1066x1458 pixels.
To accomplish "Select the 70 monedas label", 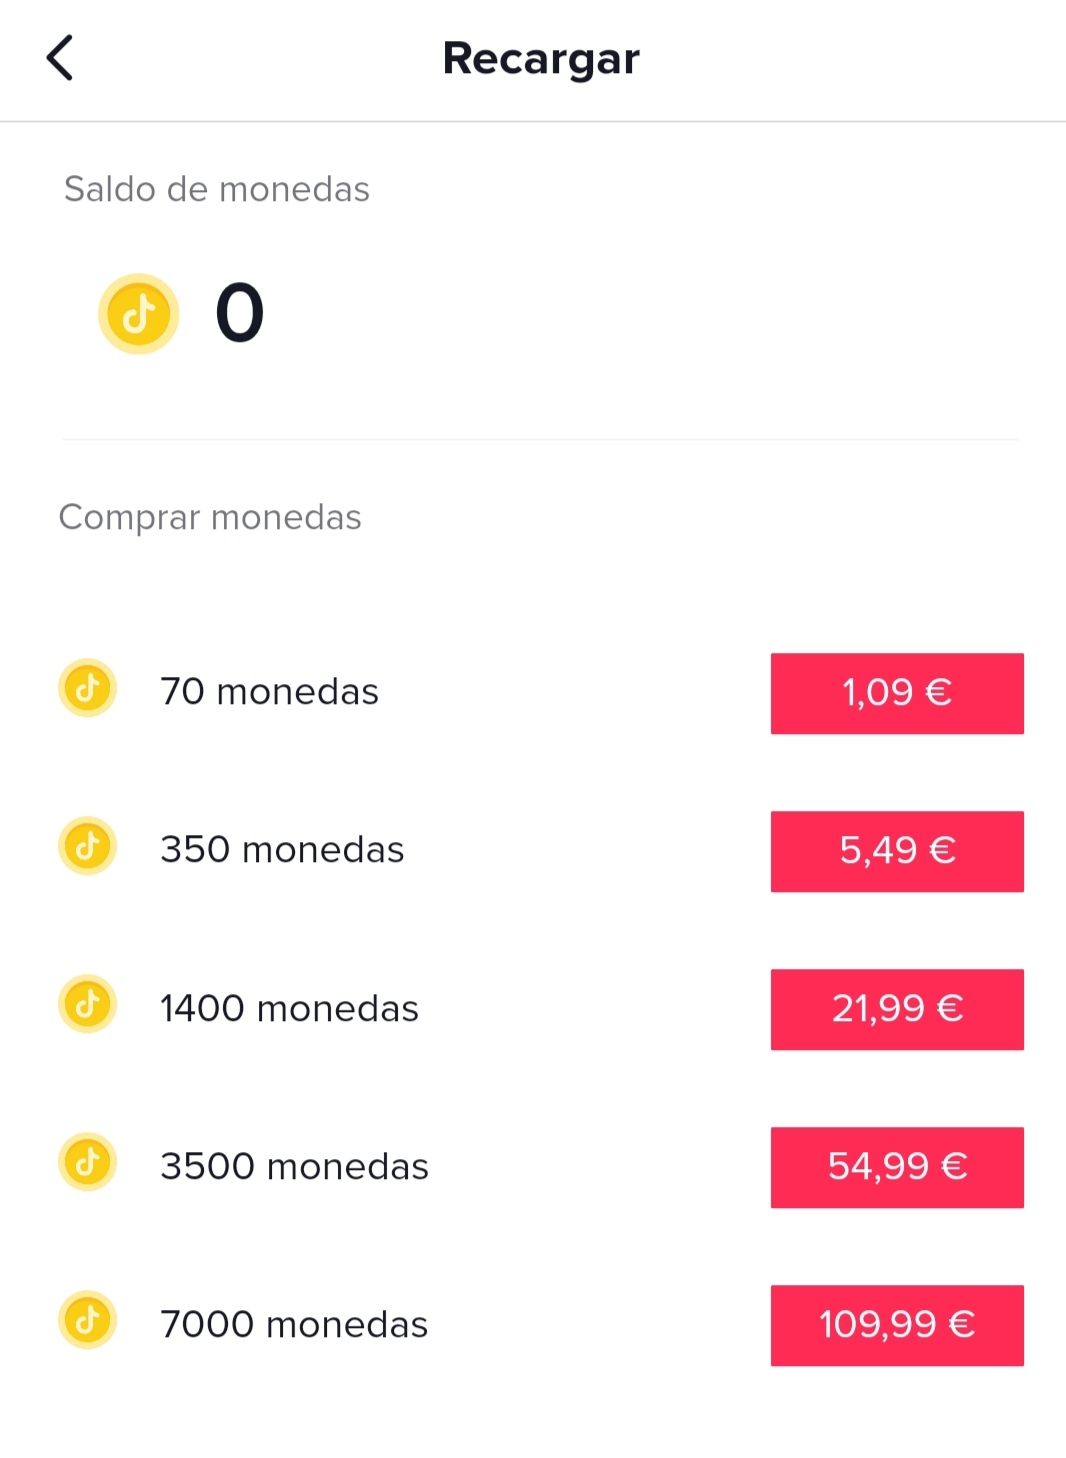I will coord(270,692).
